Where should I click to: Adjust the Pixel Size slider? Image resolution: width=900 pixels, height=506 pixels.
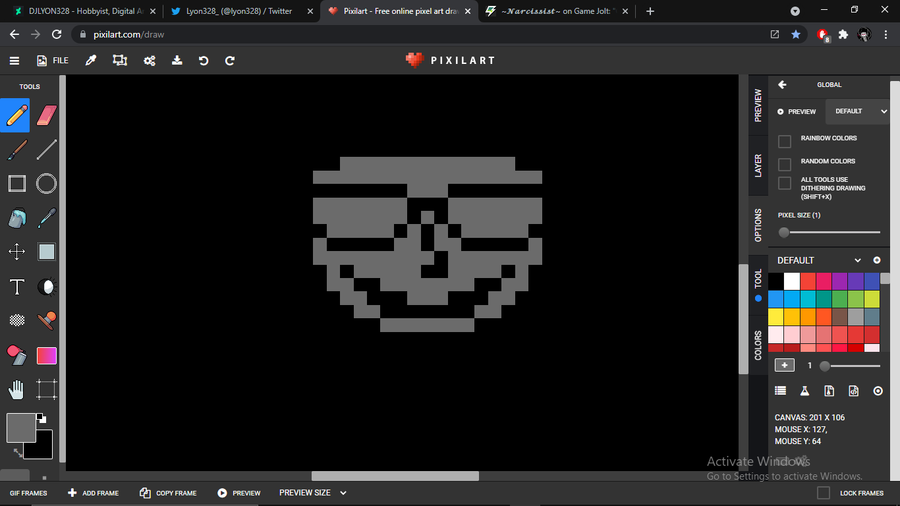[x=829, y=232]
